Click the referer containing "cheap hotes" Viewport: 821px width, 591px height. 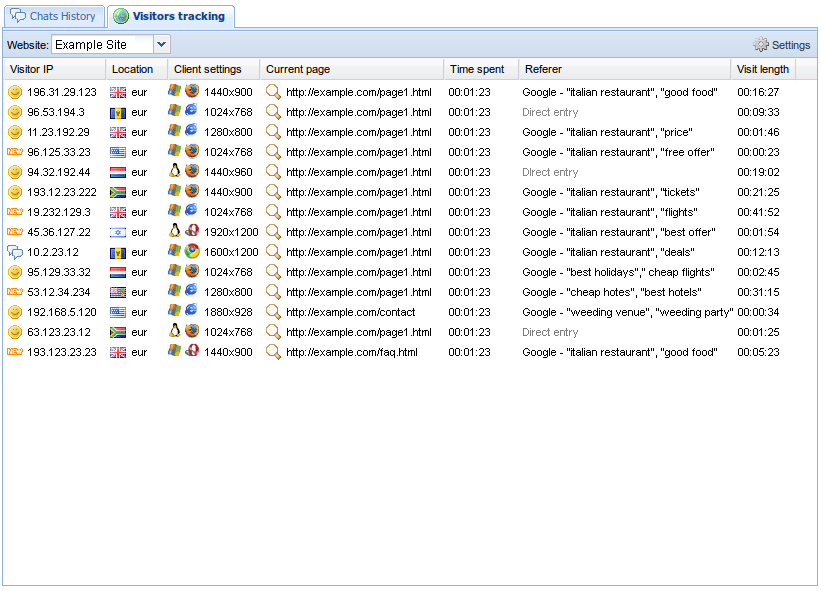tap(612, 292)
